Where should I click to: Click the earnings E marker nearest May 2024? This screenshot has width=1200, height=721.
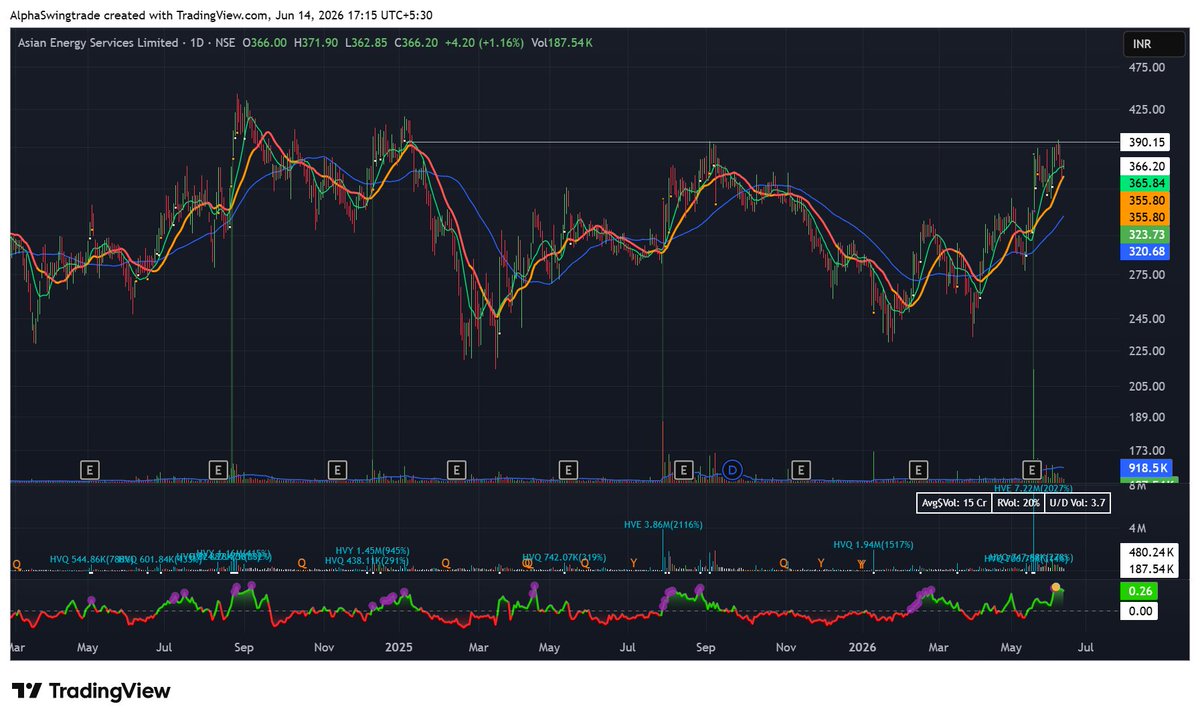coord(91,468)
